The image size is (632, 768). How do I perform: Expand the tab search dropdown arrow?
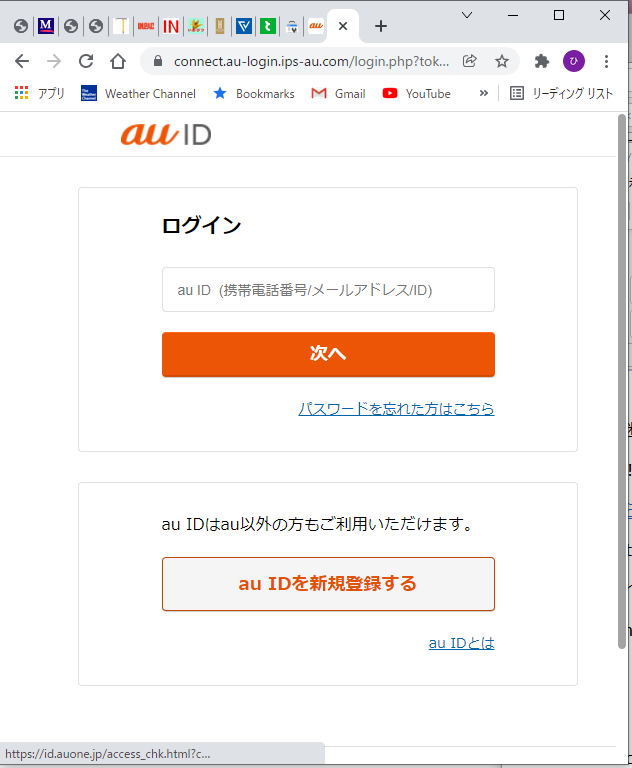467,15
